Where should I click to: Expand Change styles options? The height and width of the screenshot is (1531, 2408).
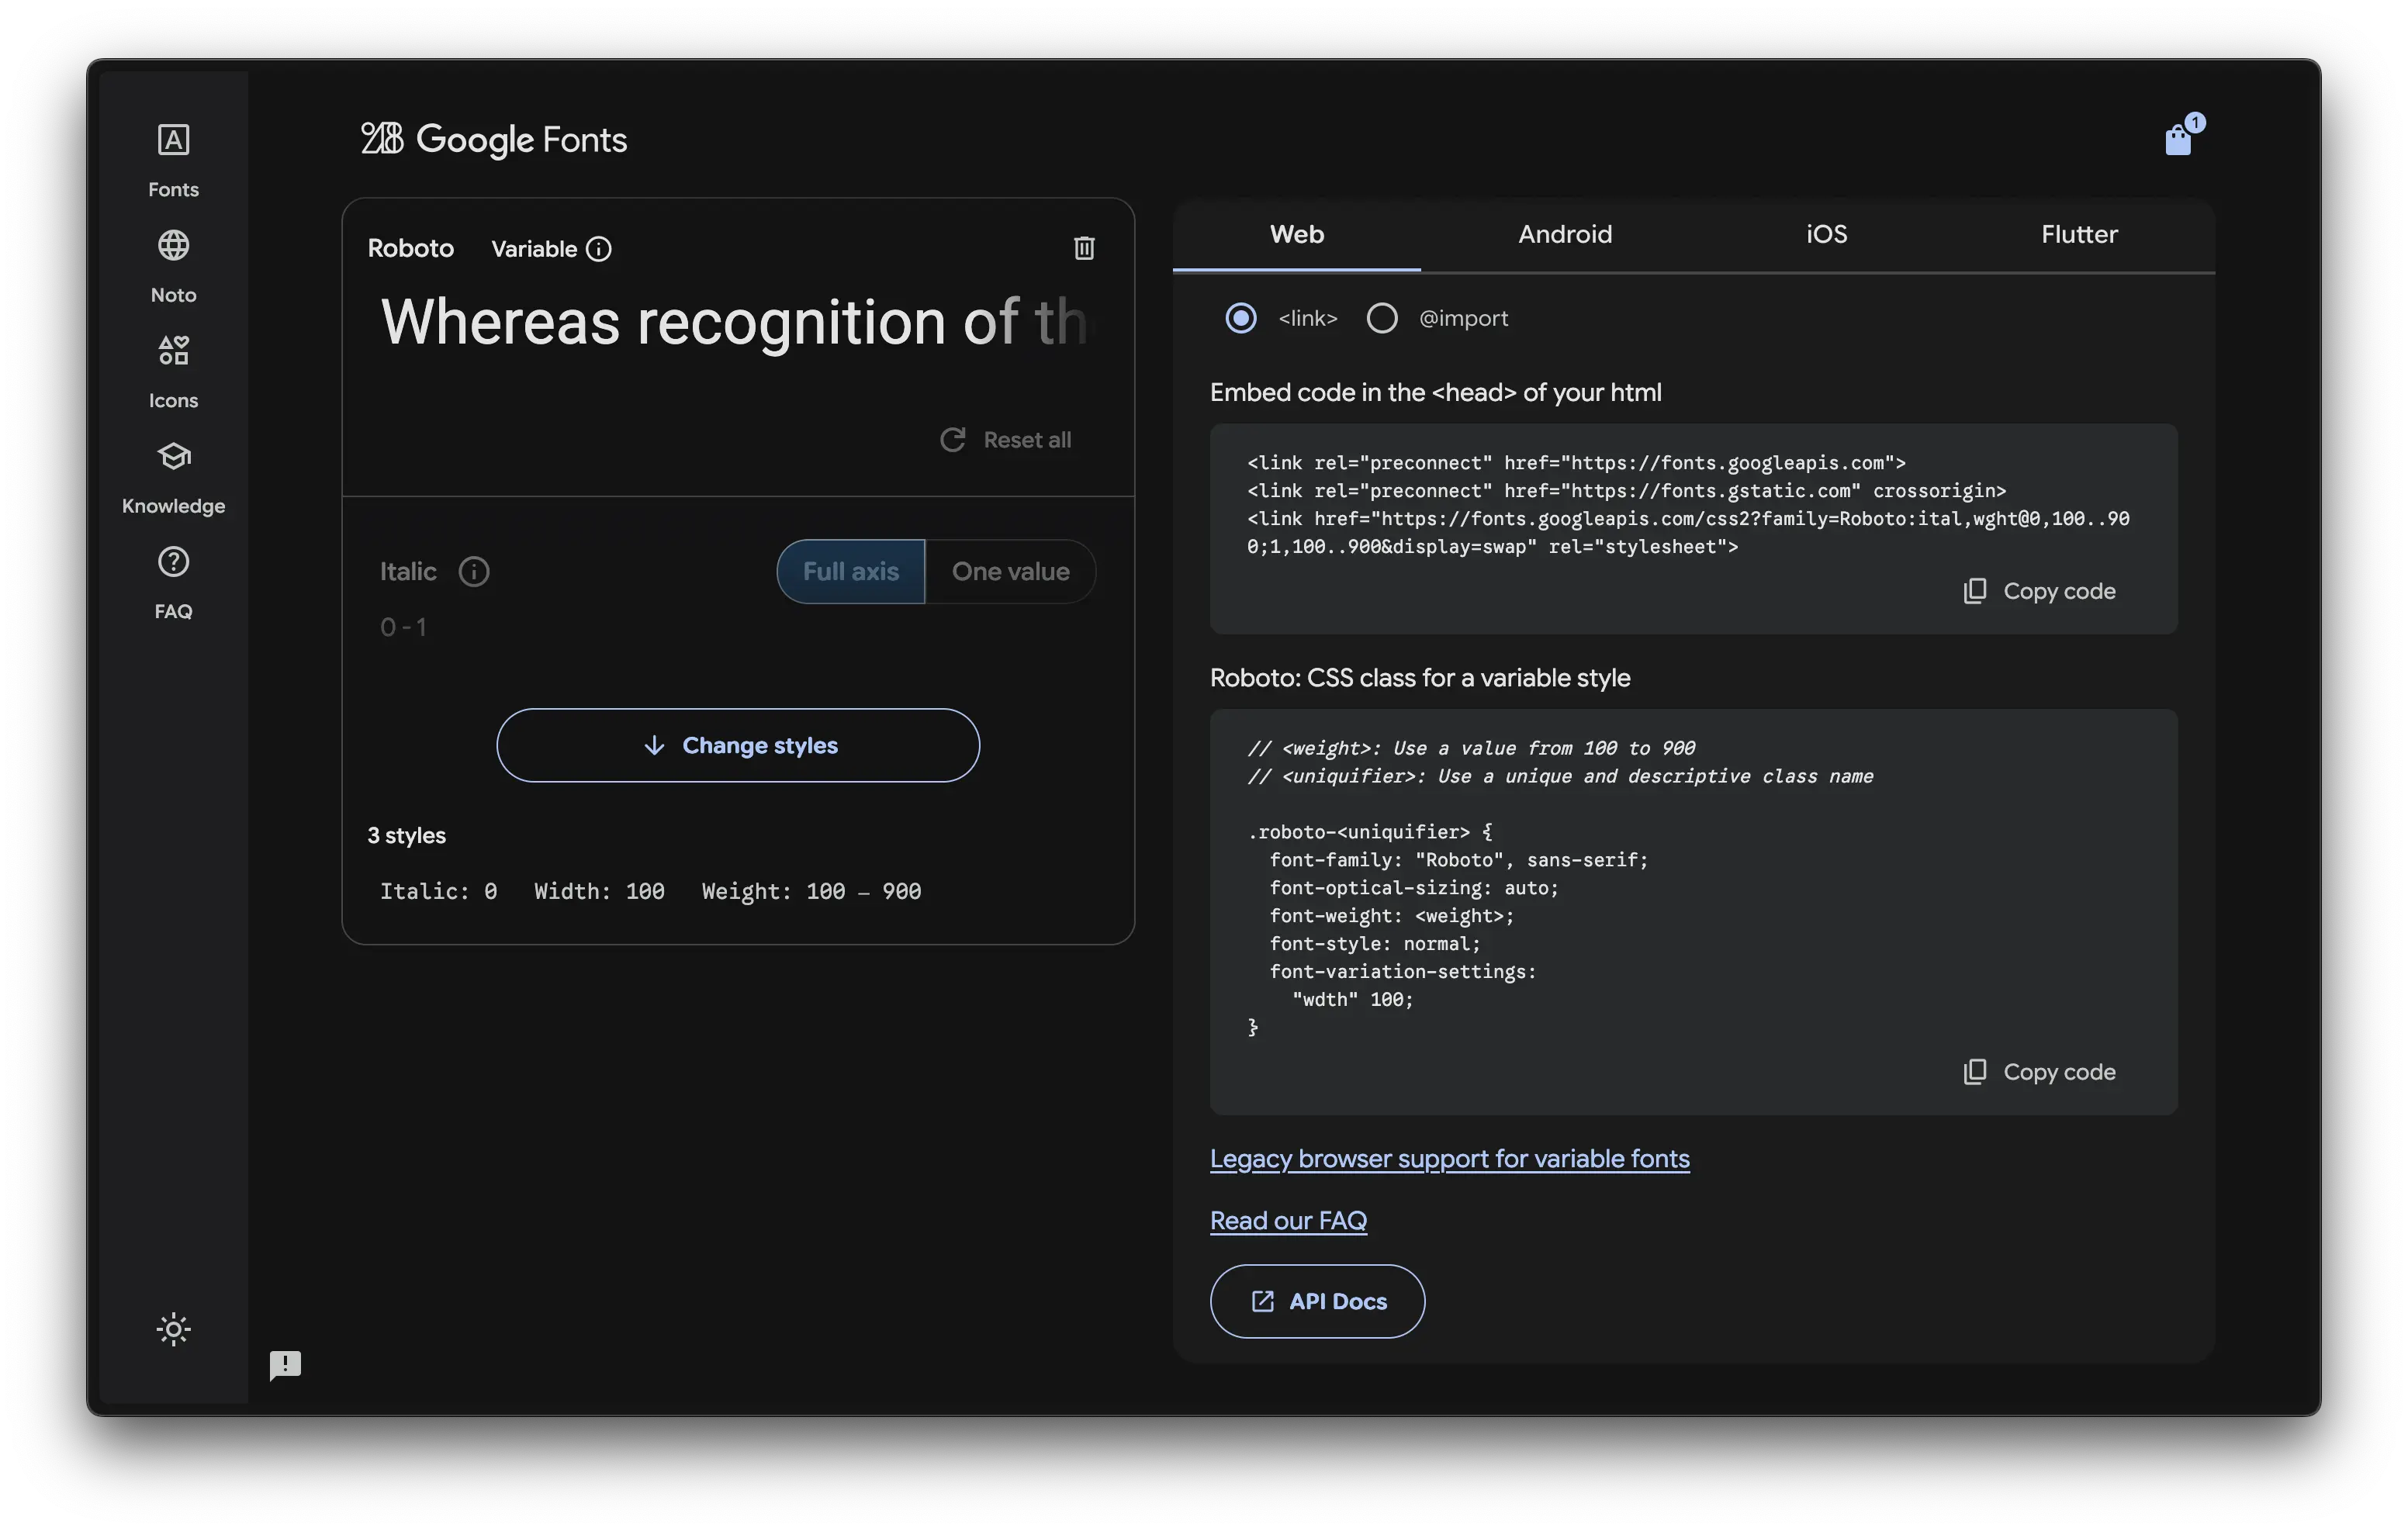coord(738,745)
